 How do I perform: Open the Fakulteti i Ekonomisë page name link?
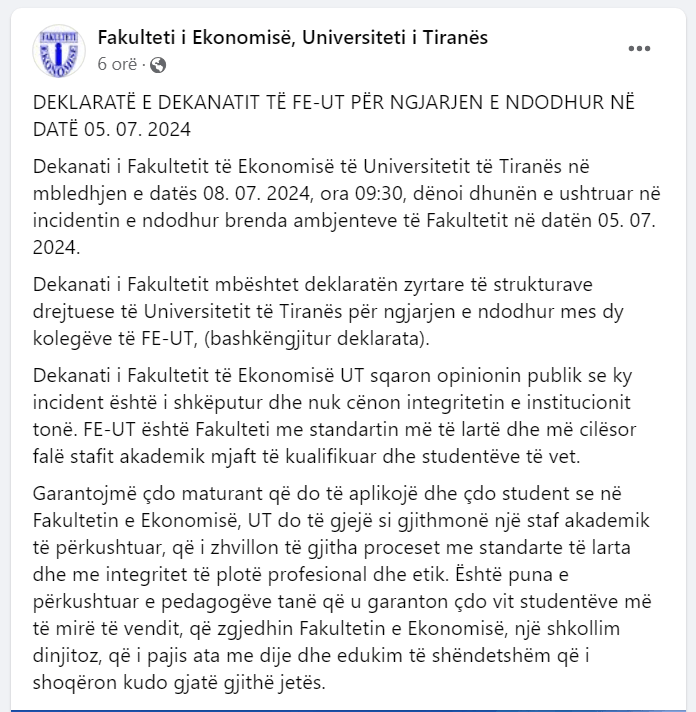tap(292, 38)
